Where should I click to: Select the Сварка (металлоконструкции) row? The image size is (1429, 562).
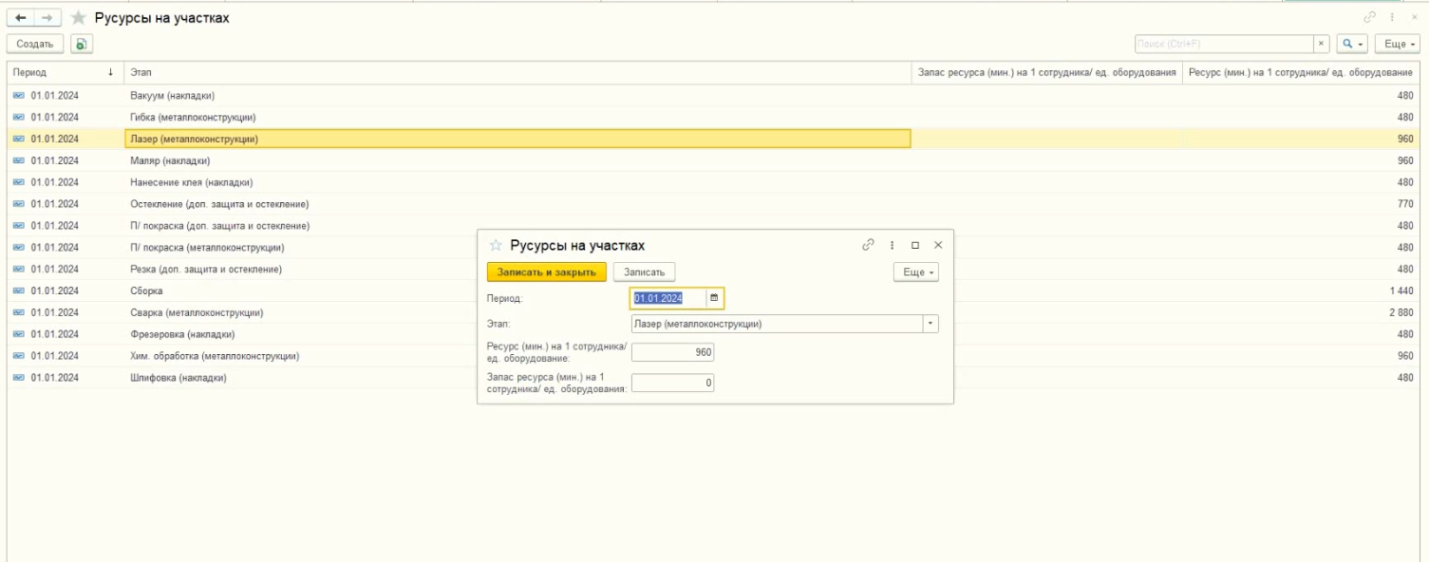pos(196,313)
